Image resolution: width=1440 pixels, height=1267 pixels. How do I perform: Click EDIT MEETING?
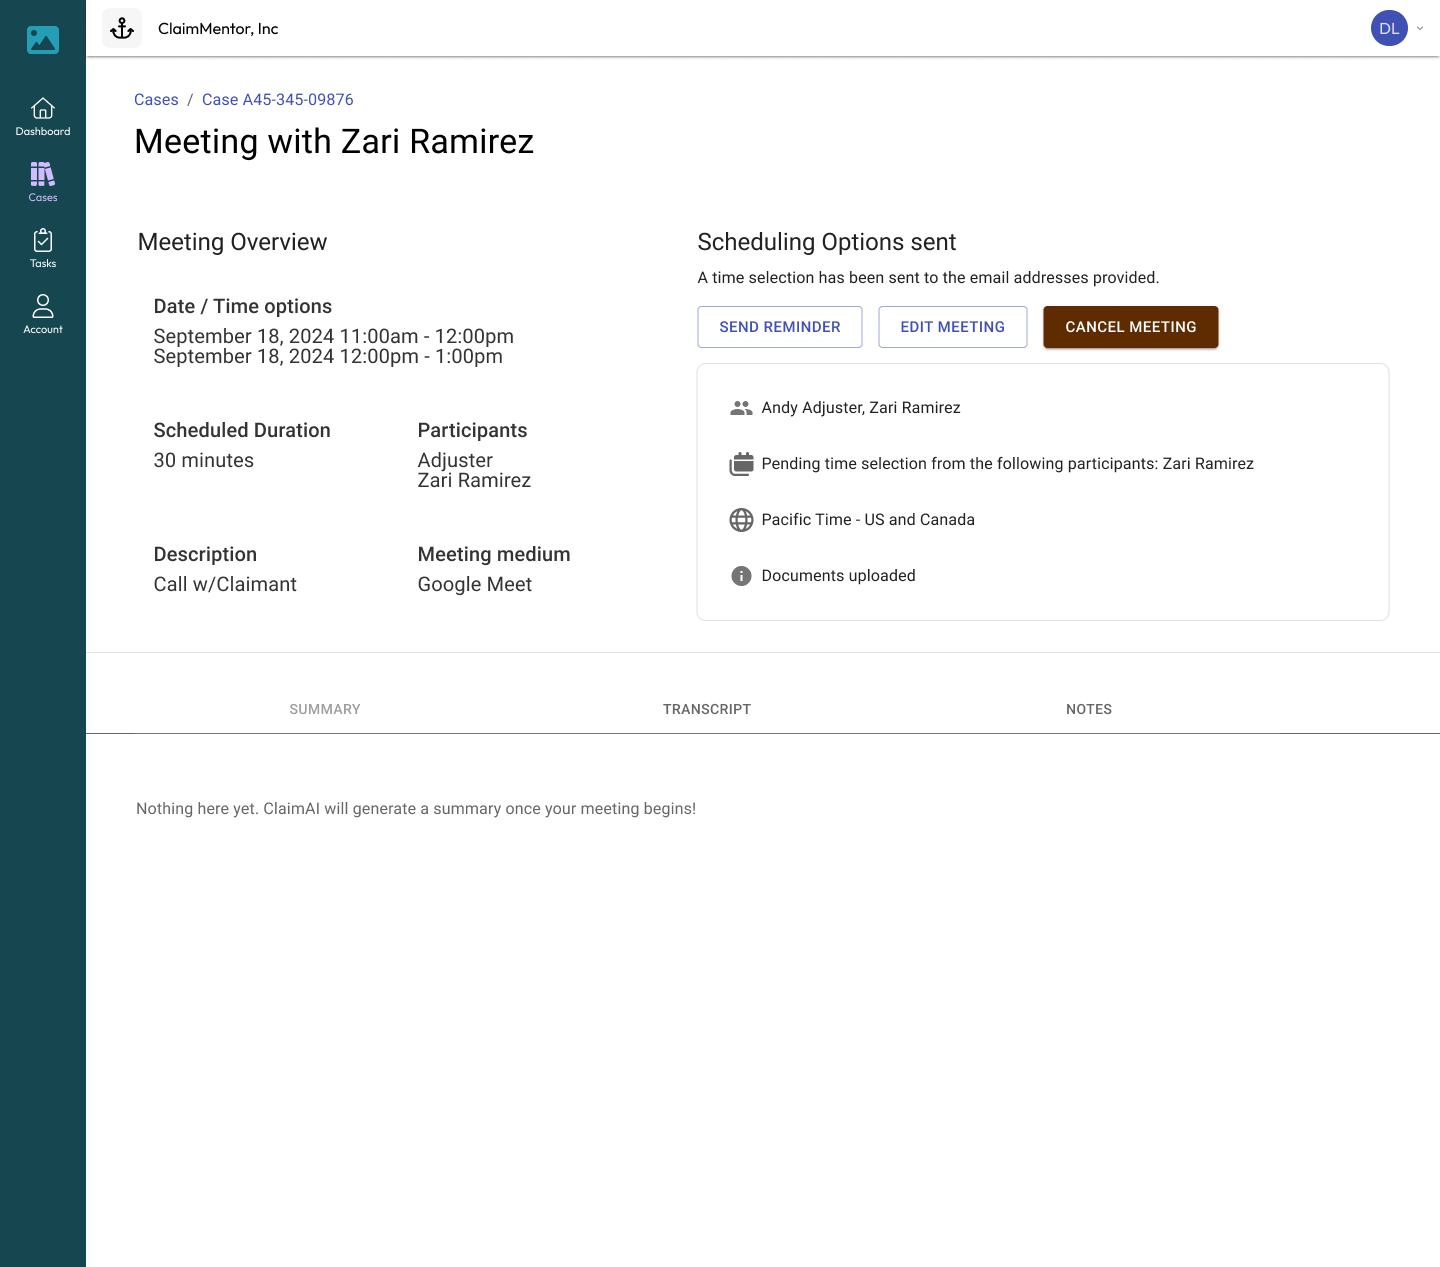tap(952, 326)
